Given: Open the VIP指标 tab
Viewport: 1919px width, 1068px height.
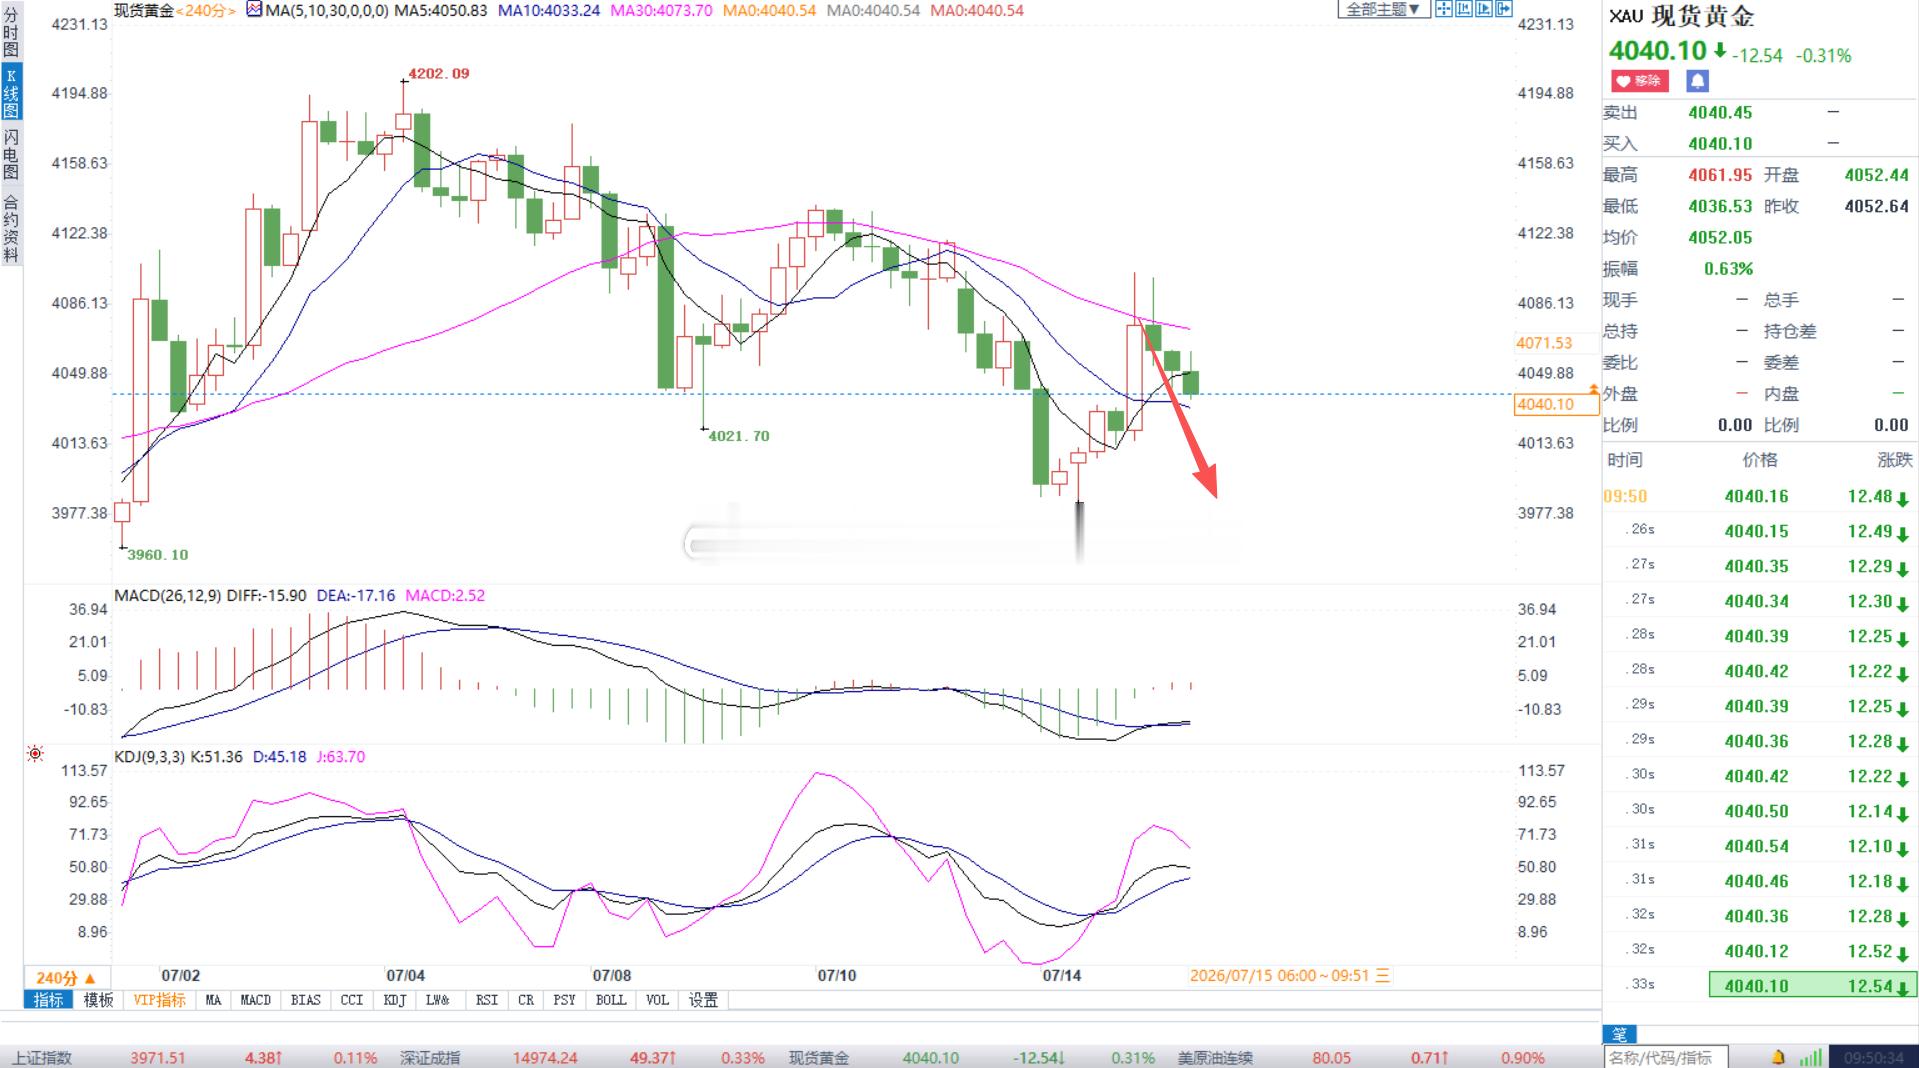Looking at the screenshot, I should point(159,1000).
